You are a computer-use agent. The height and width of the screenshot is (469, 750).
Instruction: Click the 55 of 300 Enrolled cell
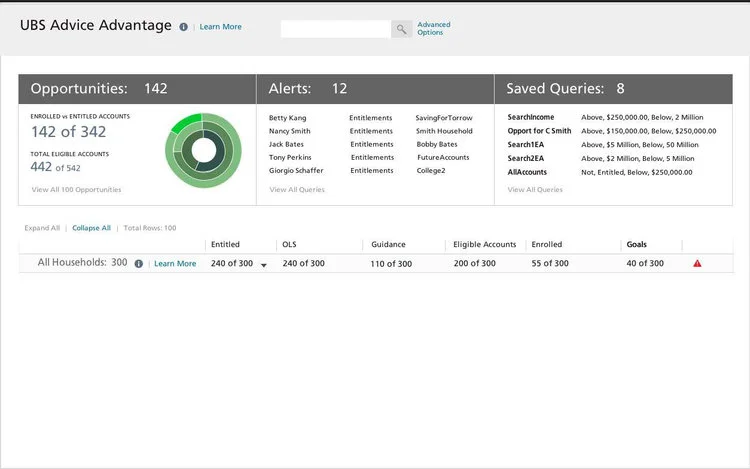(x=550, y=263)
